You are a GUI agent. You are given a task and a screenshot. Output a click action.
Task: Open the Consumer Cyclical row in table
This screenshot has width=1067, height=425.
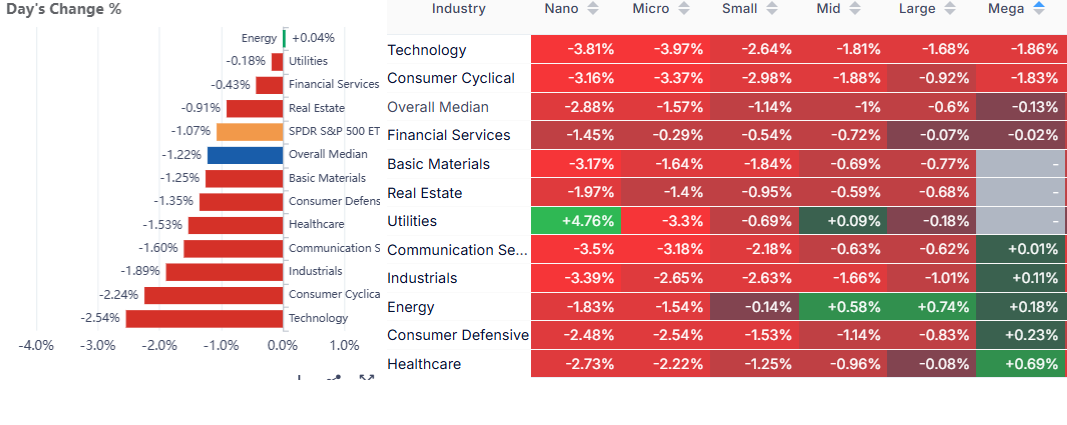click(450, 78)
